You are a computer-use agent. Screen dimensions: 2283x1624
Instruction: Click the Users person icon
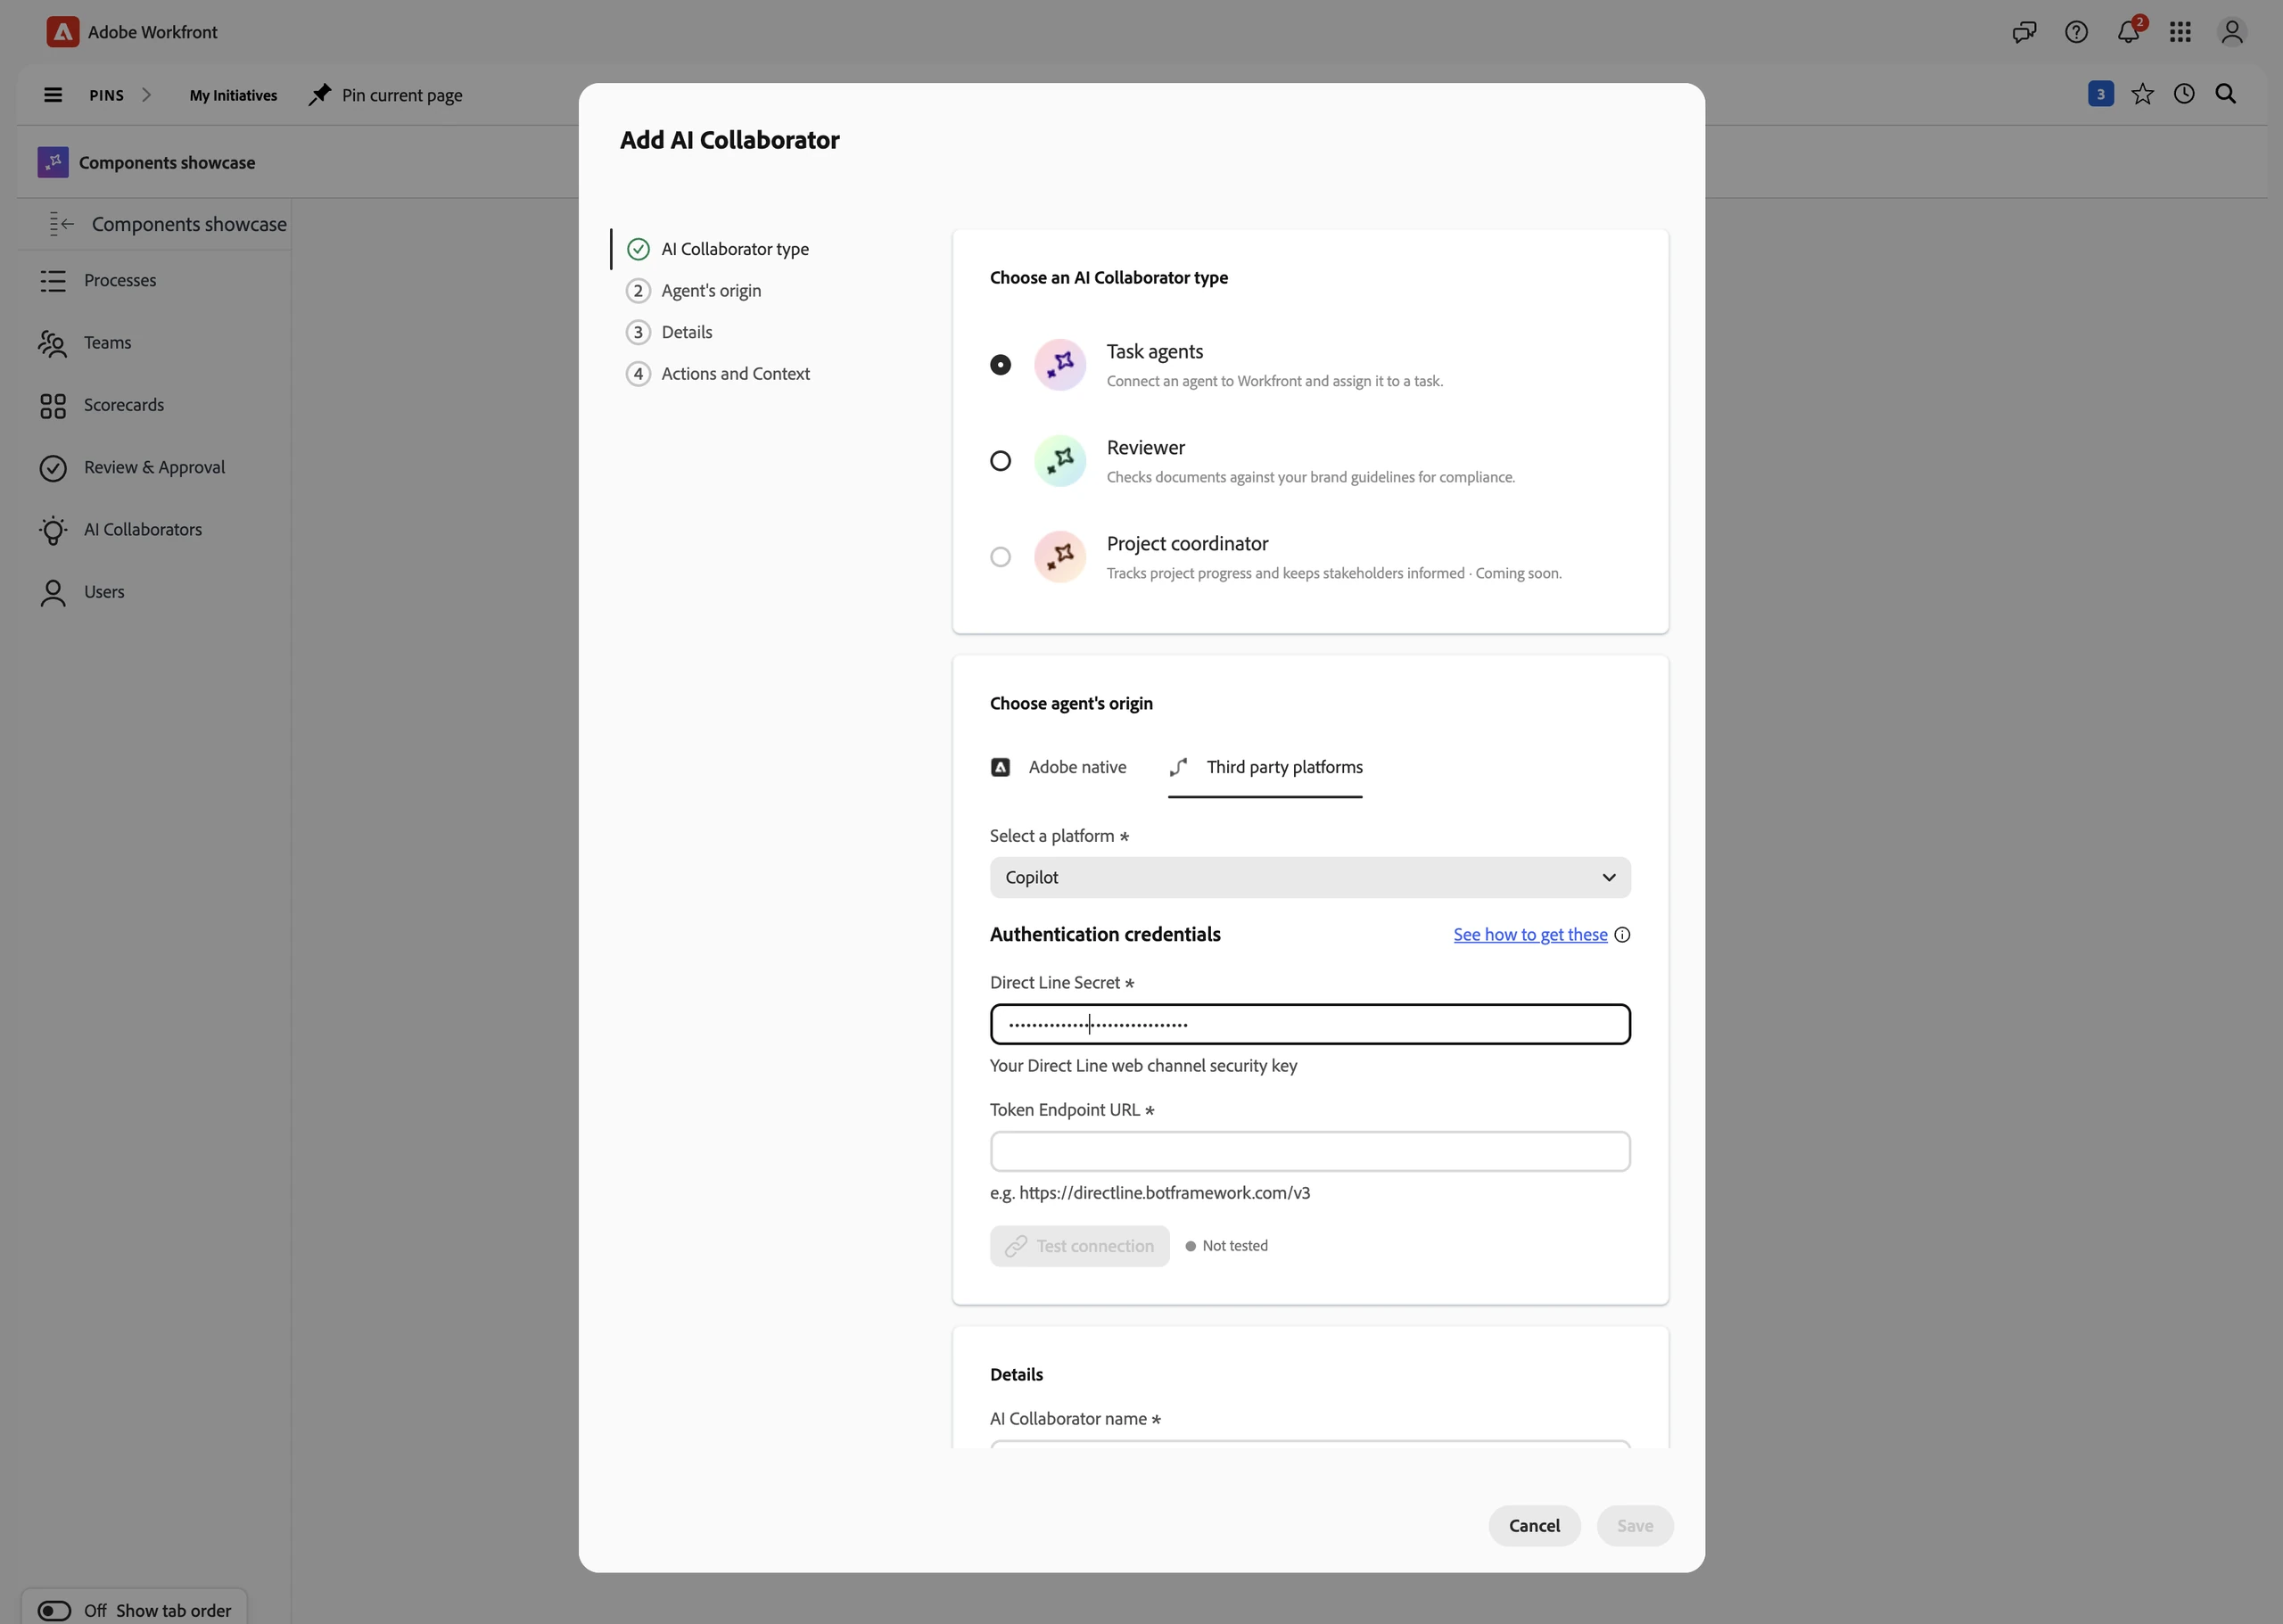pos(53,593)
